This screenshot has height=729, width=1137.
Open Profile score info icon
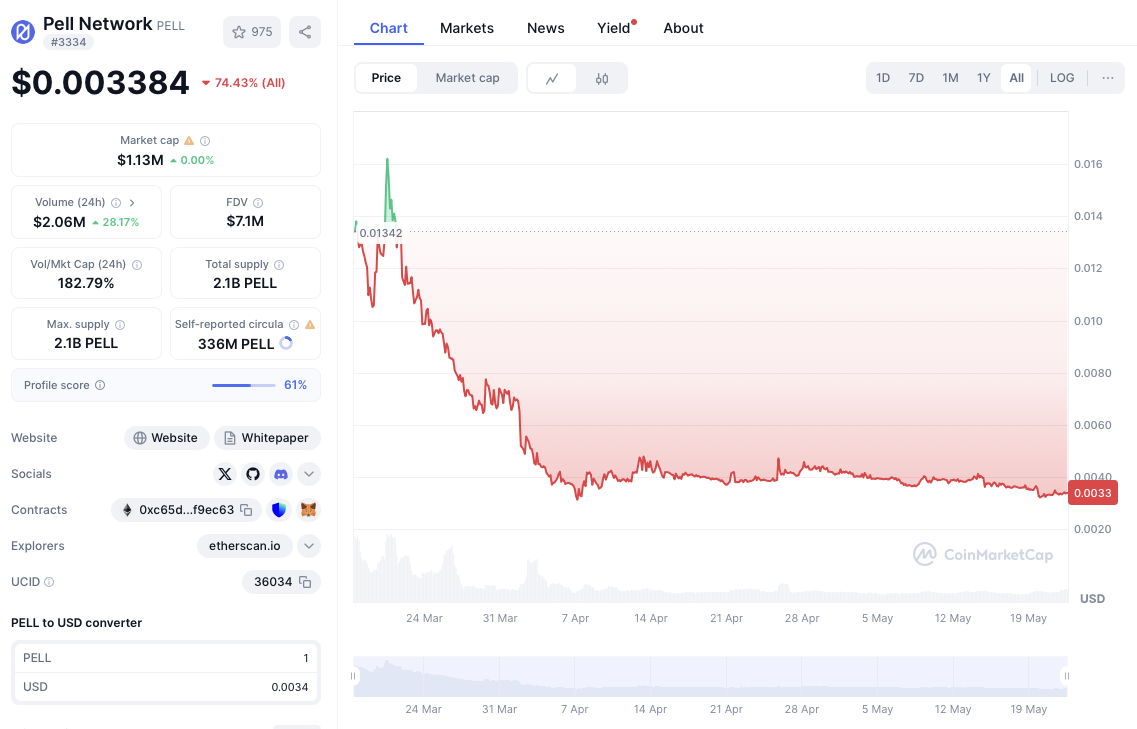pos(100,385)
